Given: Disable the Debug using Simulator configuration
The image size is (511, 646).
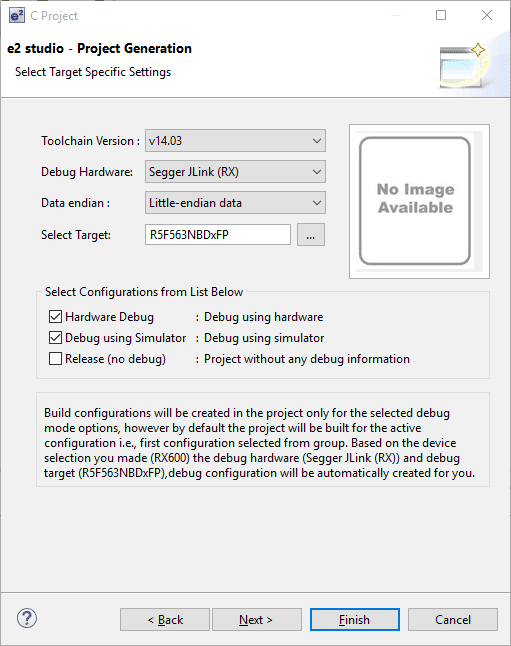Looking at the screenshot, I should pos(55,338).
